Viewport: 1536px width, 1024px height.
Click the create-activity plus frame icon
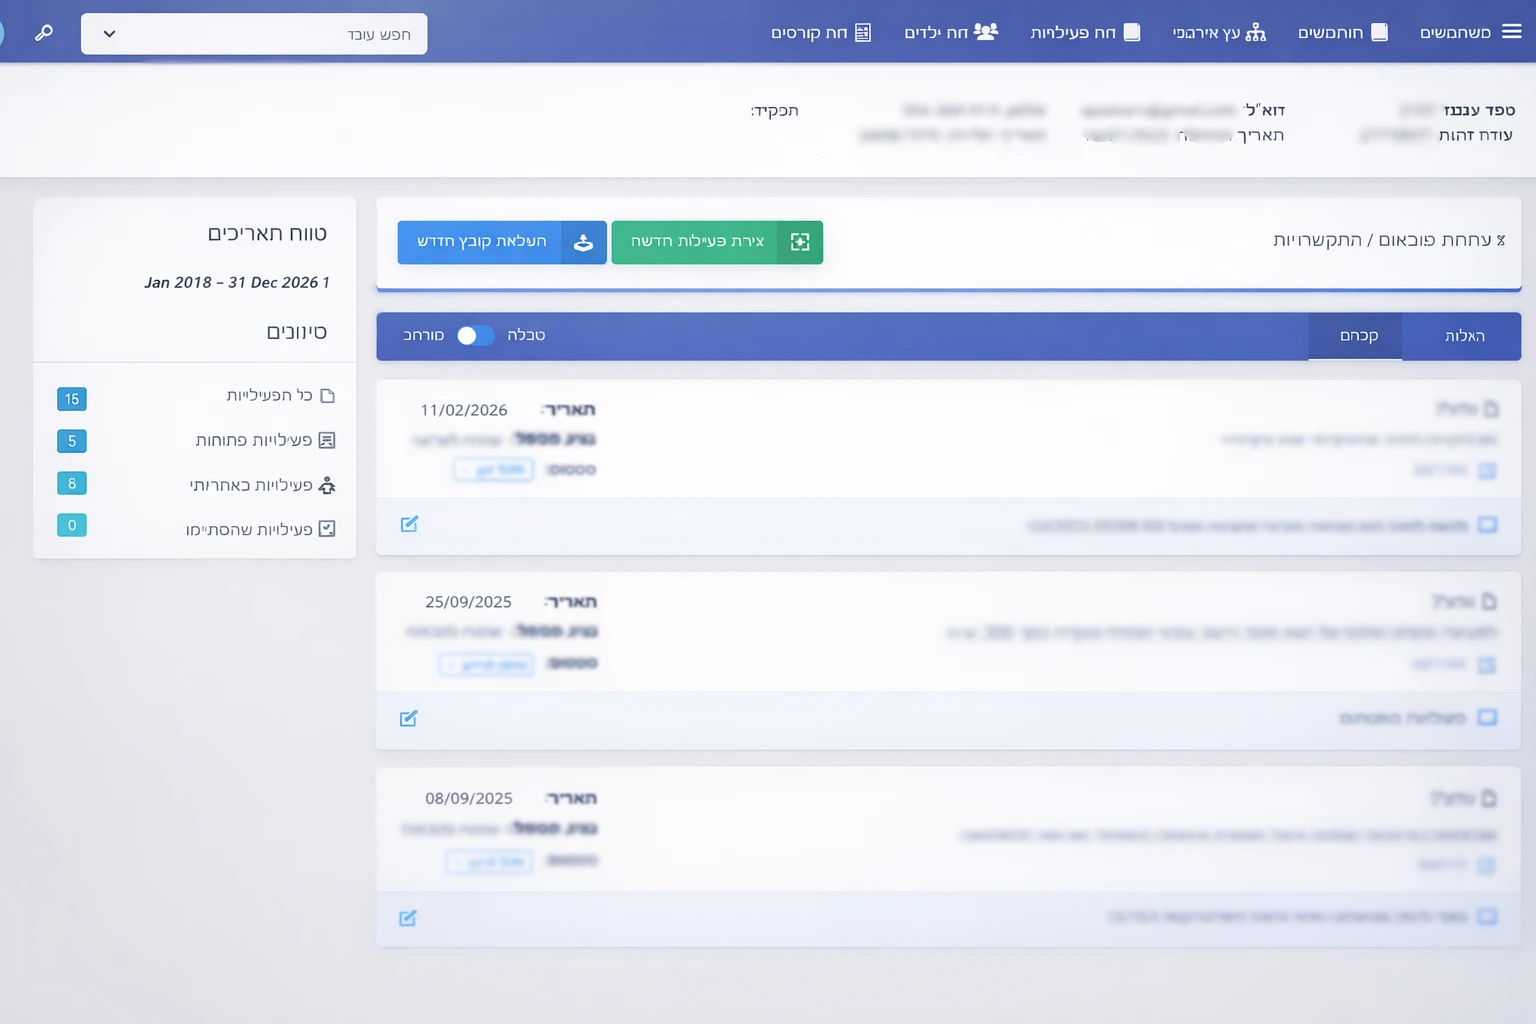pos(800,242)
